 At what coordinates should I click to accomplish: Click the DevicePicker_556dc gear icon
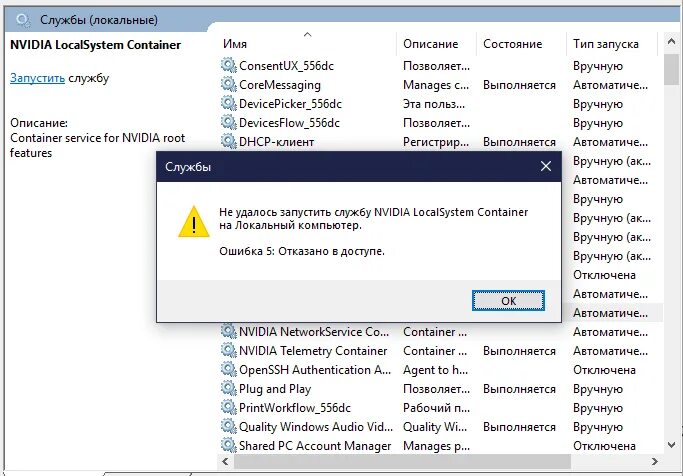(228, 103)
